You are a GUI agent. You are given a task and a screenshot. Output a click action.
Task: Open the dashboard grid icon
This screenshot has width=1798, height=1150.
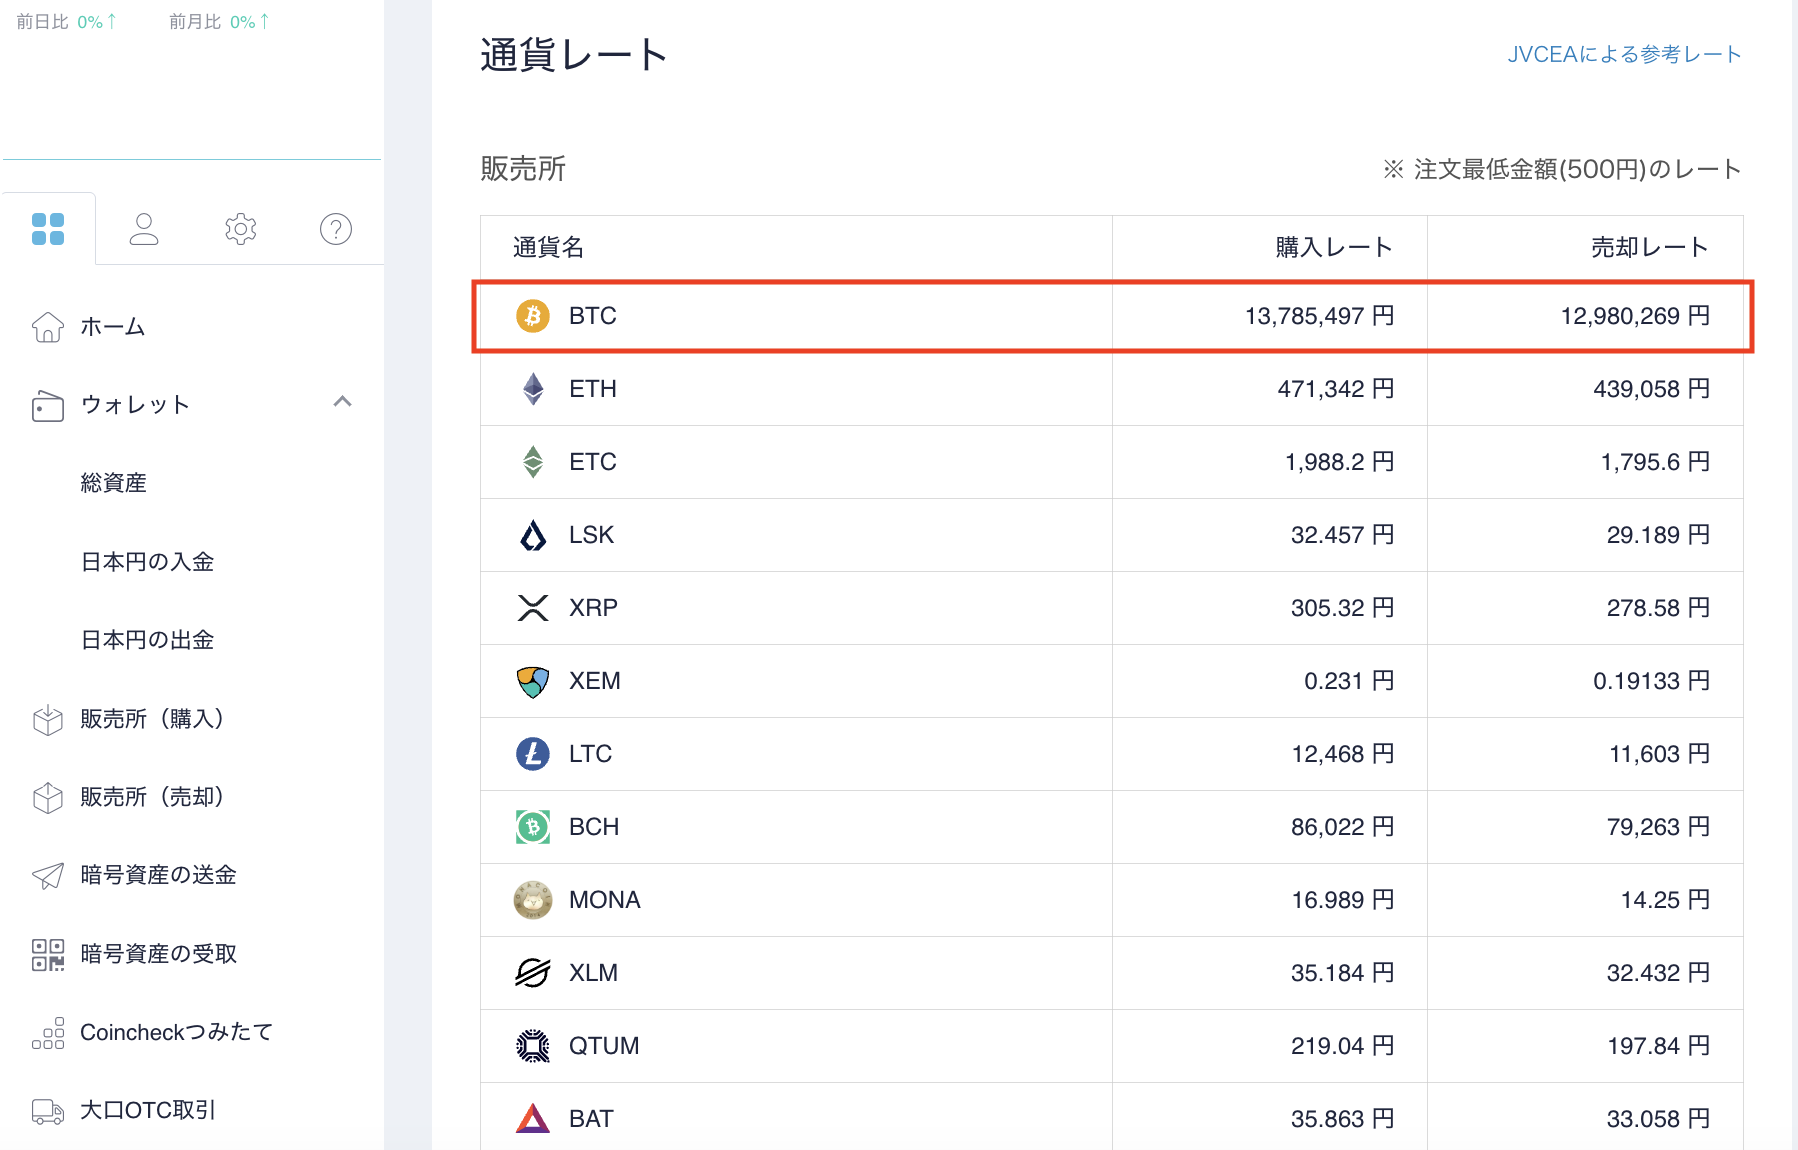tap(47, 231)
